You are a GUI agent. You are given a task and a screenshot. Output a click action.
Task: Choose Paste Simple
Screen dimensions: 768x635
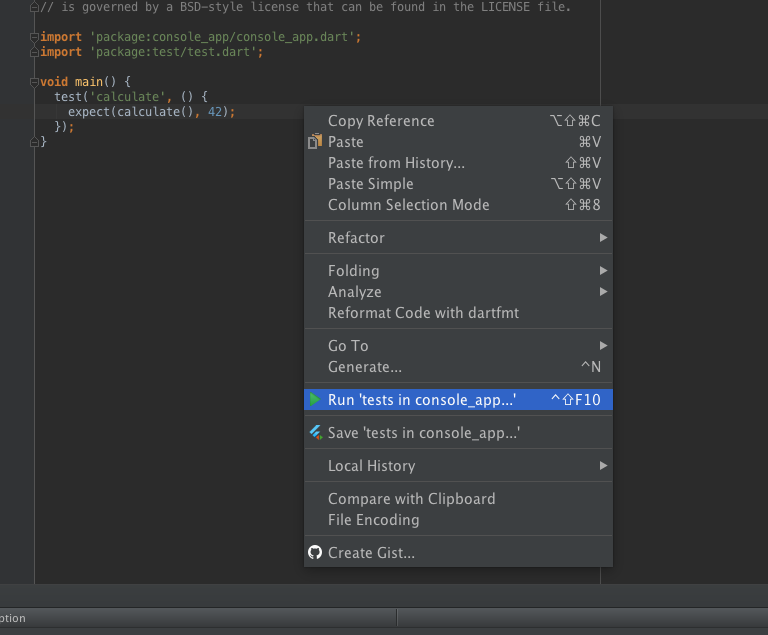[458, 184]
